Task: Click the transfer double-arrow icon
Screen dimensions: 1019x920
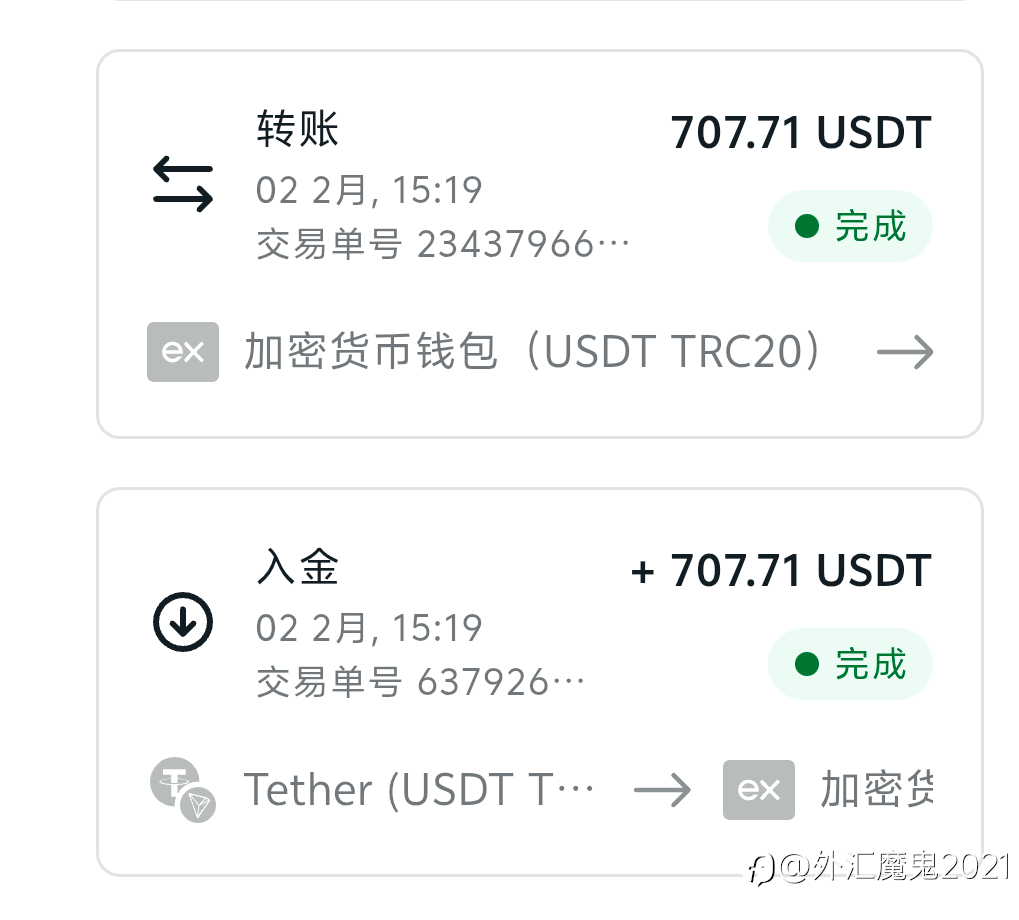Action: point(183,186)
